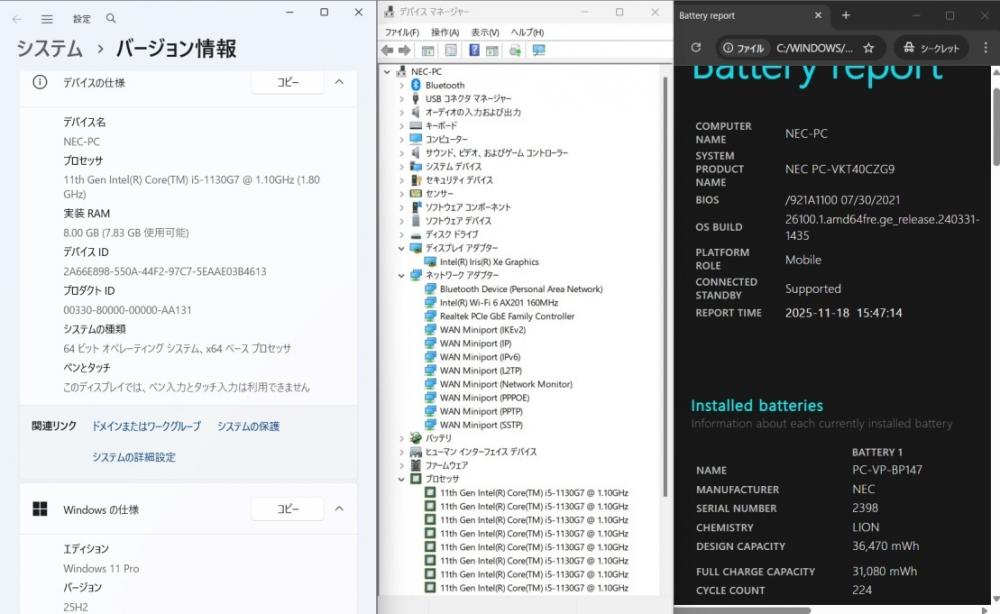Image resolution: width=1000 pixels, height=614 pixels.
Task: Bookmark the page with the star icon
Action: click(868, 48)
